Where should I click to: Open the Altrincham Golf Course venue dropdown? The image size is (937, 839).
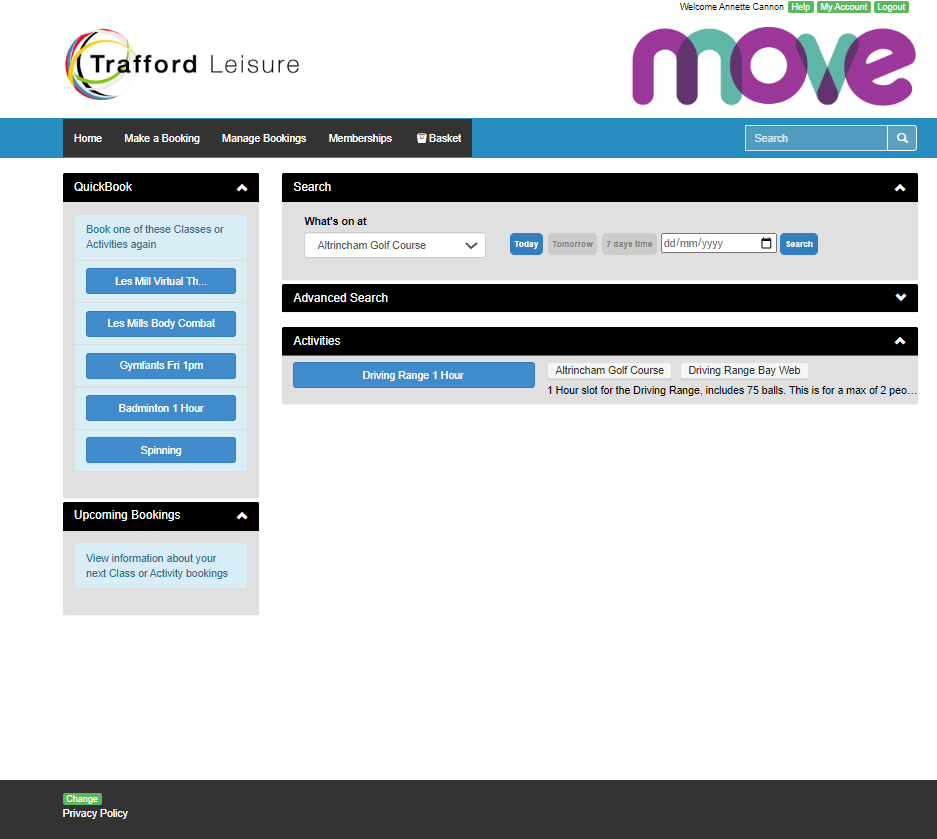[x=395, y=245]
